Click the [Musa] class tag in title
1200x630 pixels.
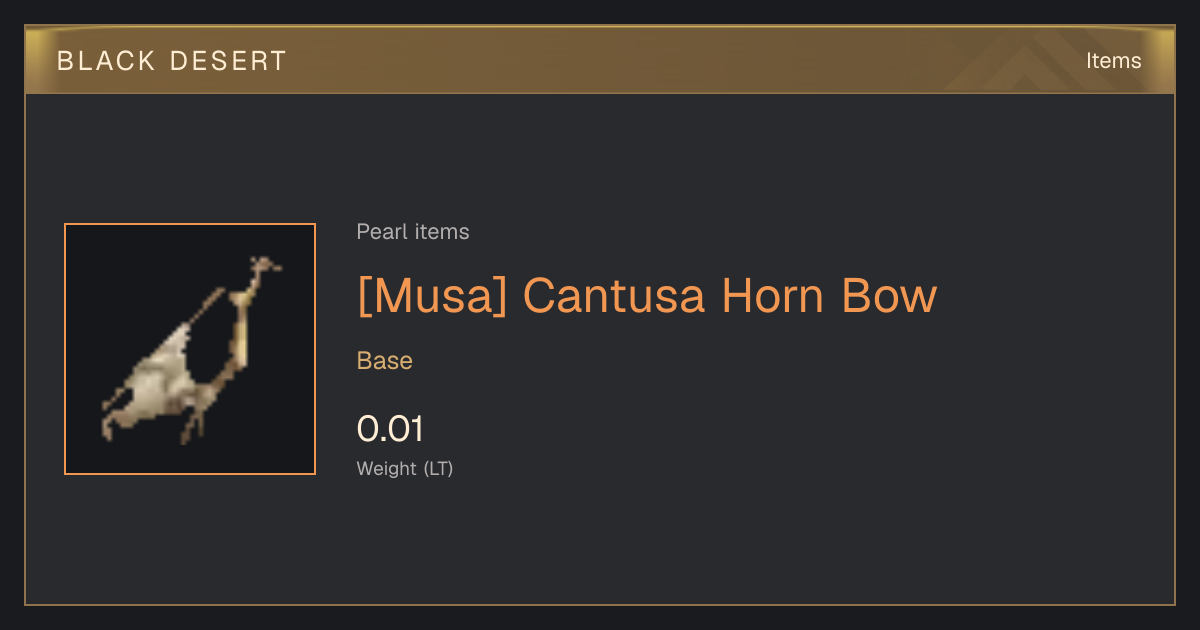432,295
